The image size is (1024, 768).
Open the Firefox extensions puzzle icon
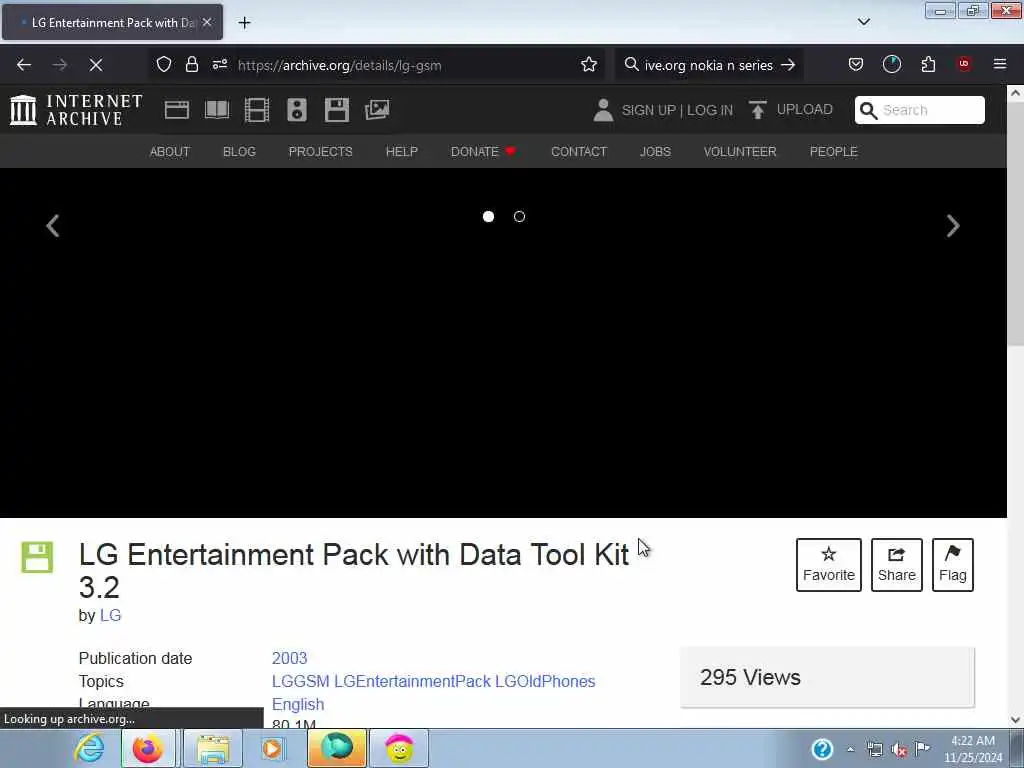tap(928, 65)
